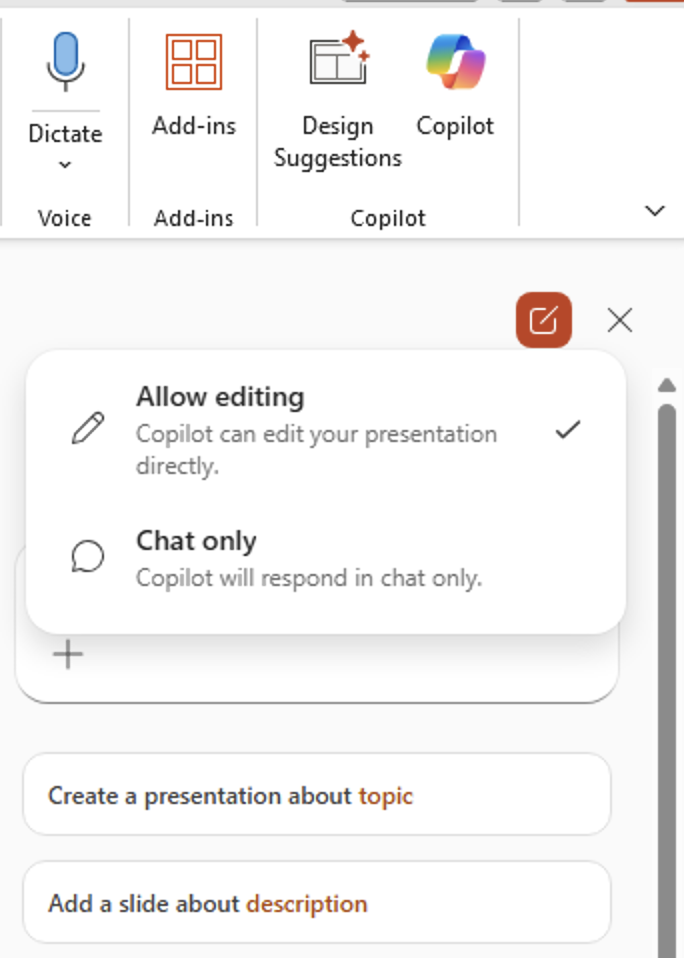Expand the Dictate dropdown arrow
The image size is (684, 958).
(65, 165)
